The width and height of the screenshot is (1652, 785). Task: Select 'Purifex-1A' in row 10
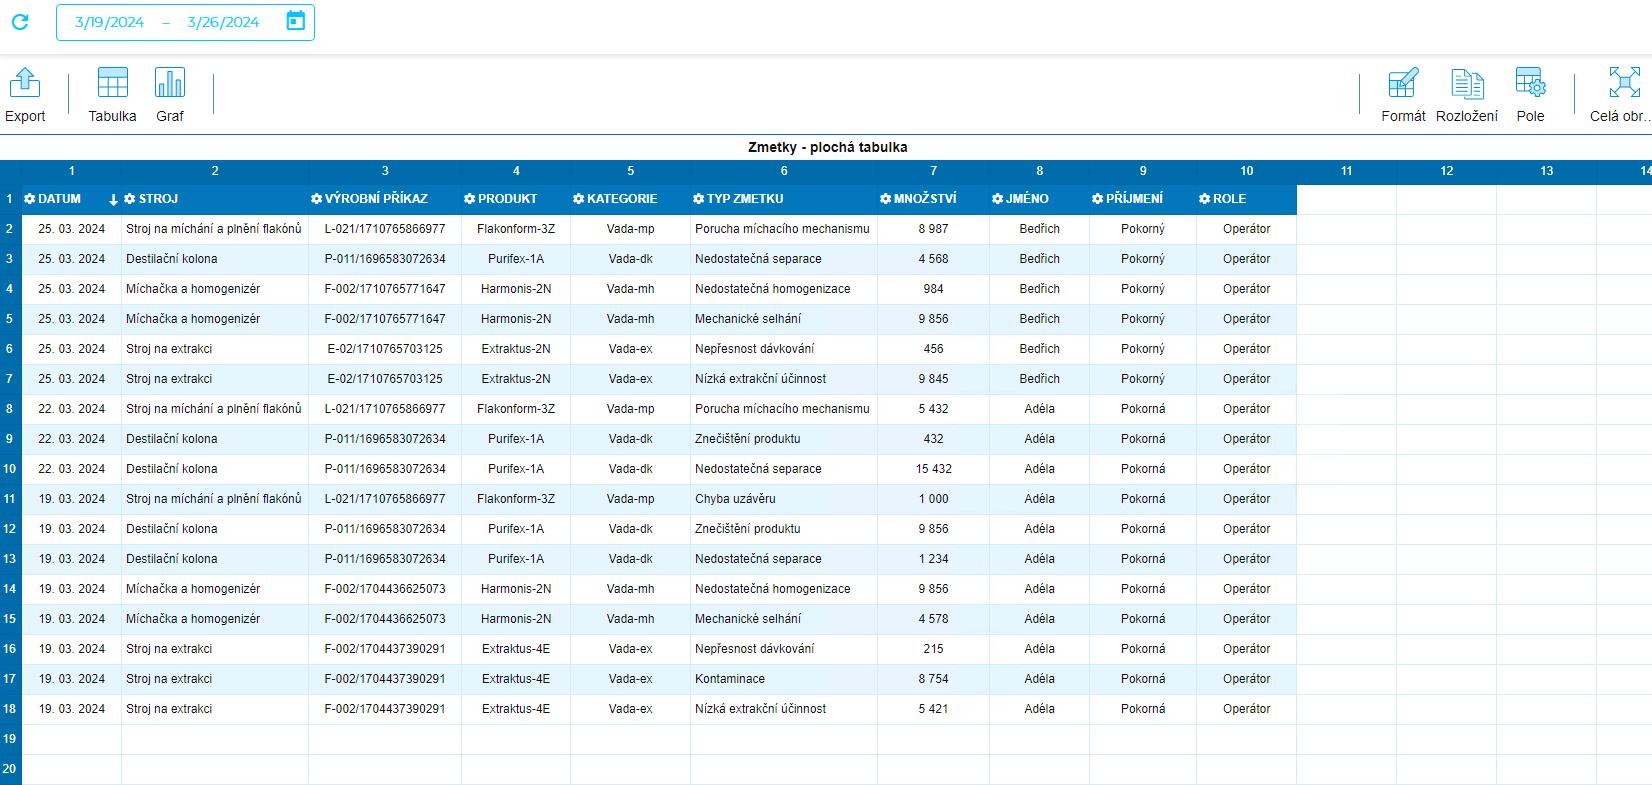click(x=516, y=469)
